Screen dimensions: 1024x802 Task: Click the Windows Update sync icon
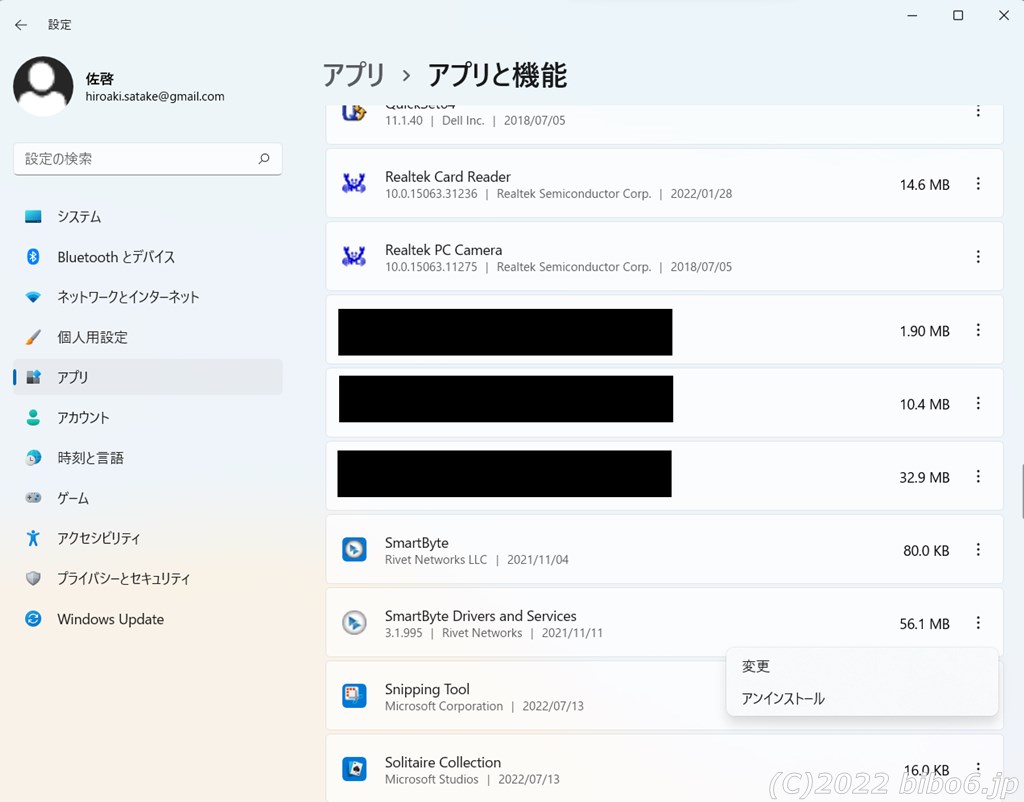click(x=33, y=618)
